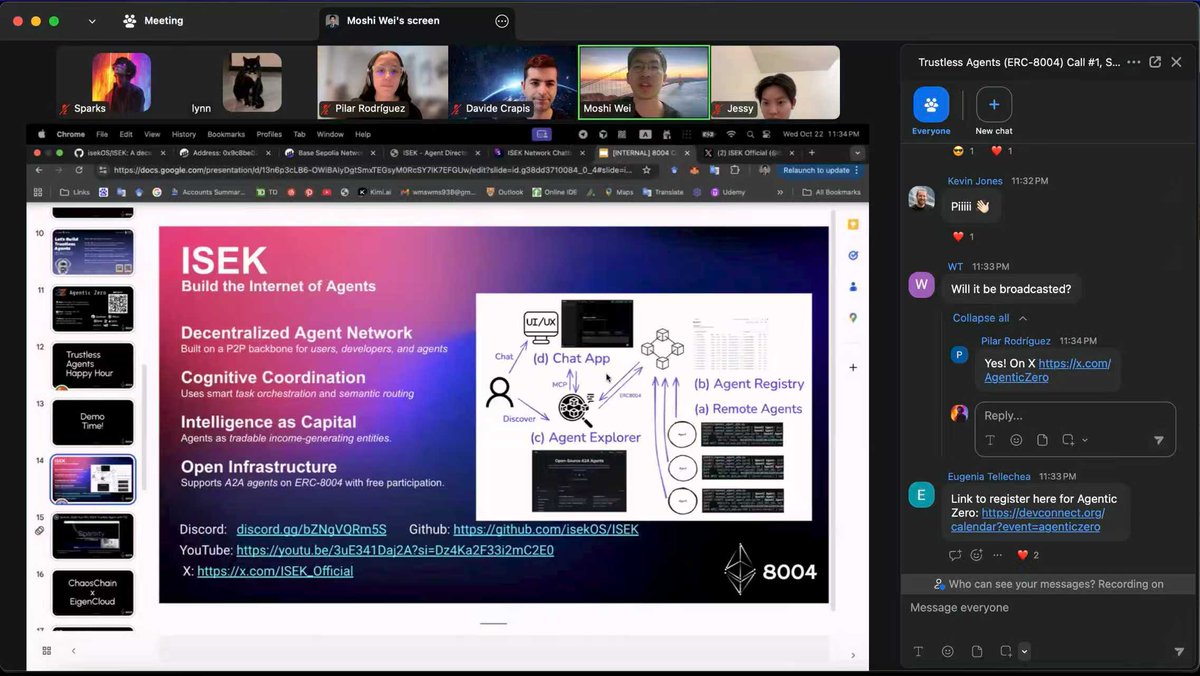Image resolution: width=1200 pixels, height=676 pixels.
Task: Select the Everyone chat channel icon
Action: pos(931,104)
